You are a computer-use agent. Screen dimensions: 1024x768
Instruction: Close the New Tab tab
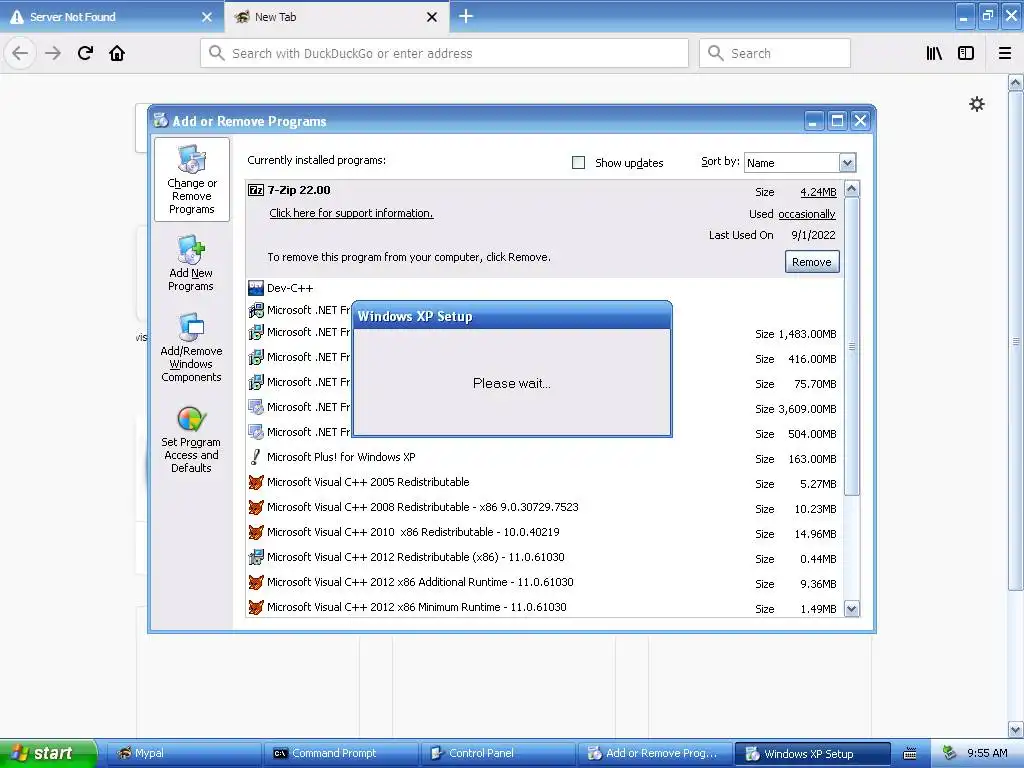tap(432, 17)
